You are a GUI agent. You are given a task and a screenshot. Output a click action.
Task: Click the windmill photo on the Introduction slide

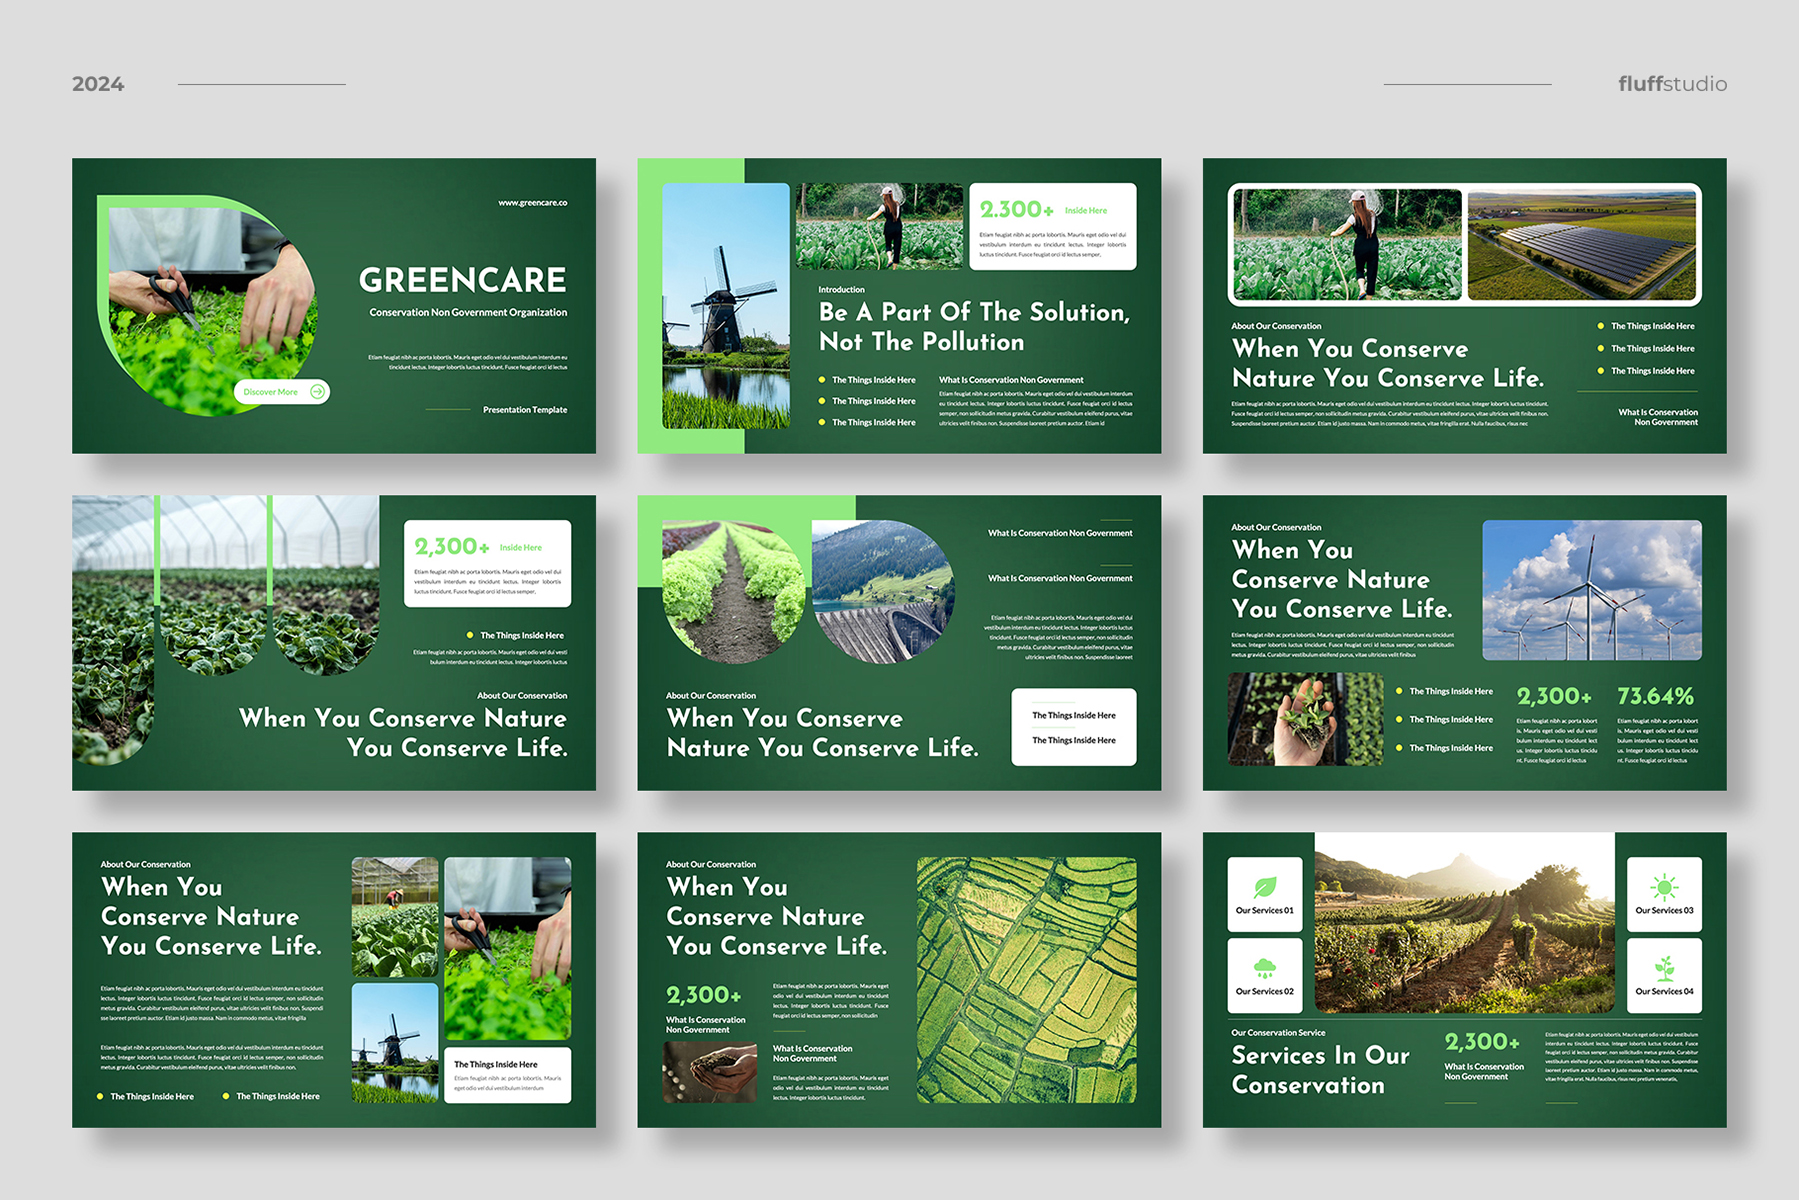pyautogui.click(x=725, y=306)
